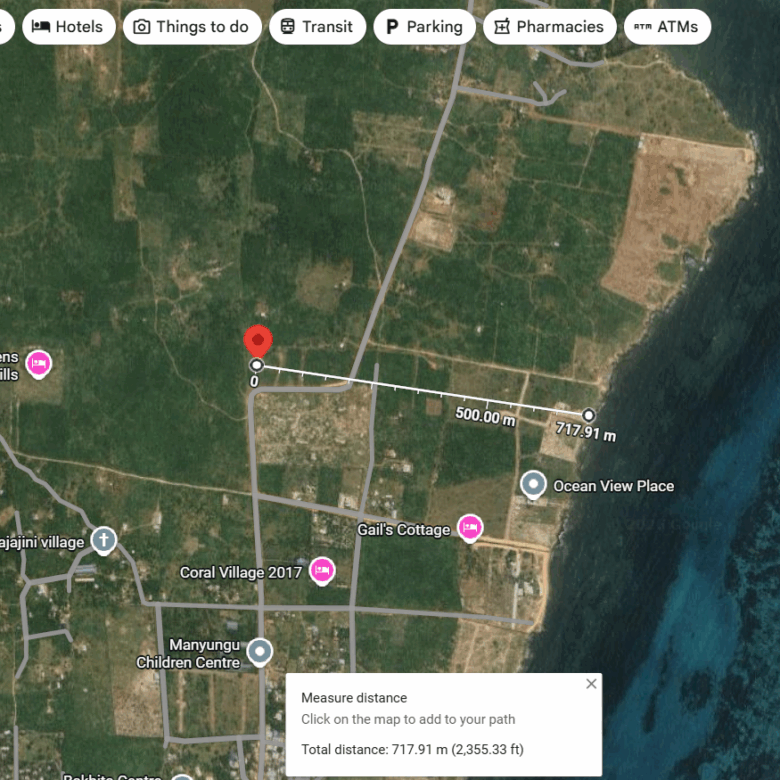Select the measurement start point labeled 0

[257, 366]
